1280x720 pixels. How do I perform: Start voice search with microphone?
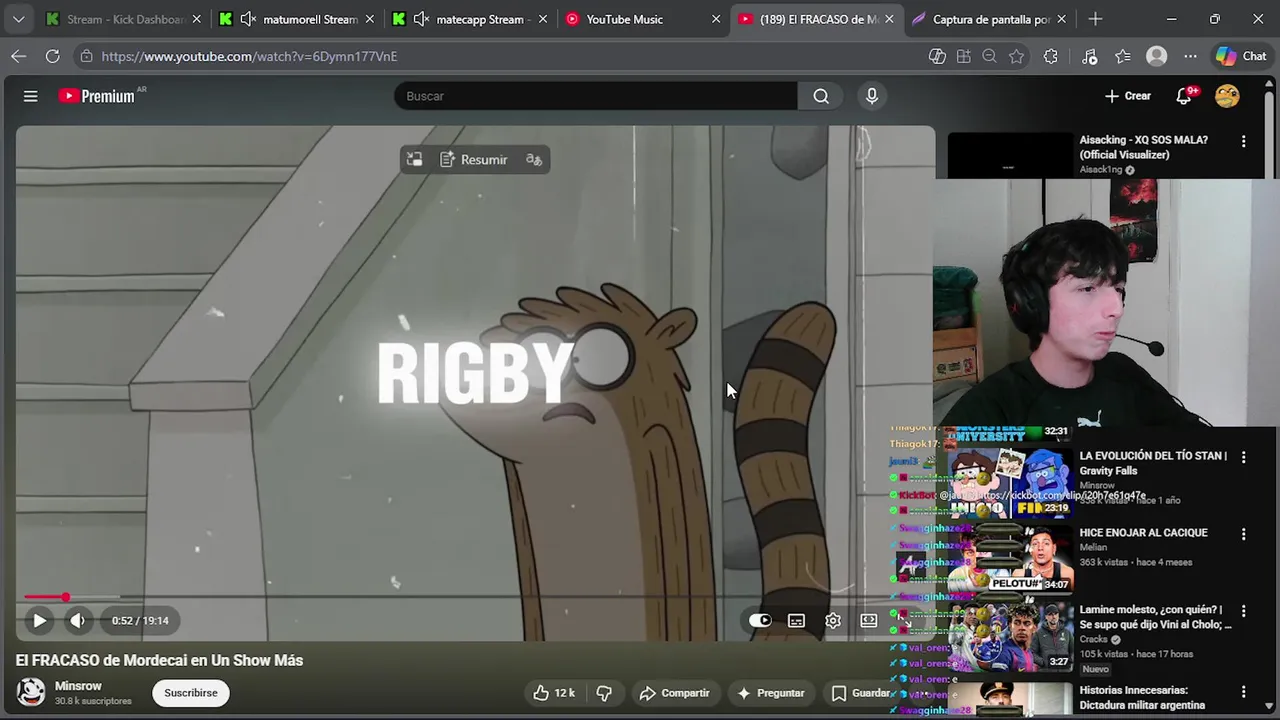pyautogui.click(x=872, y=96)
